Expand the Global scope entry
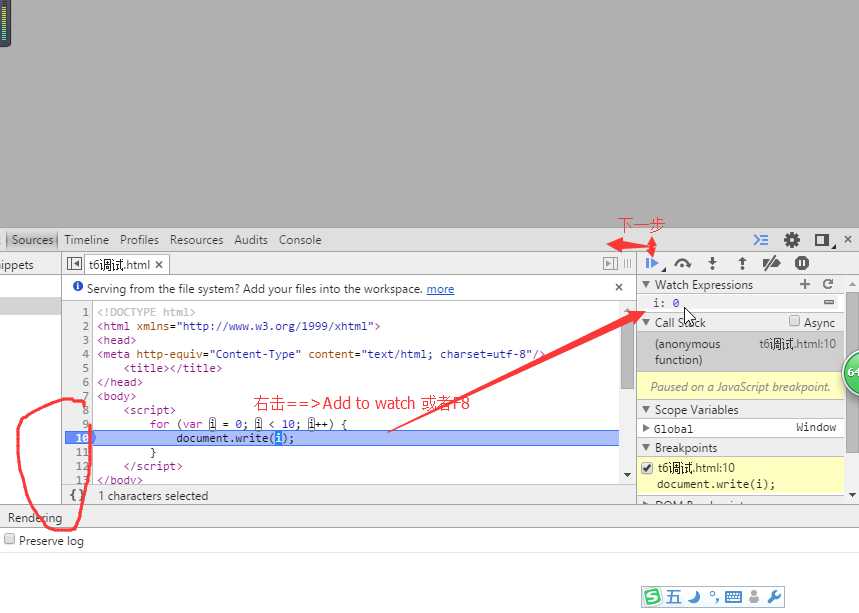This screenshot has height=613, width=859. [646, 428]
